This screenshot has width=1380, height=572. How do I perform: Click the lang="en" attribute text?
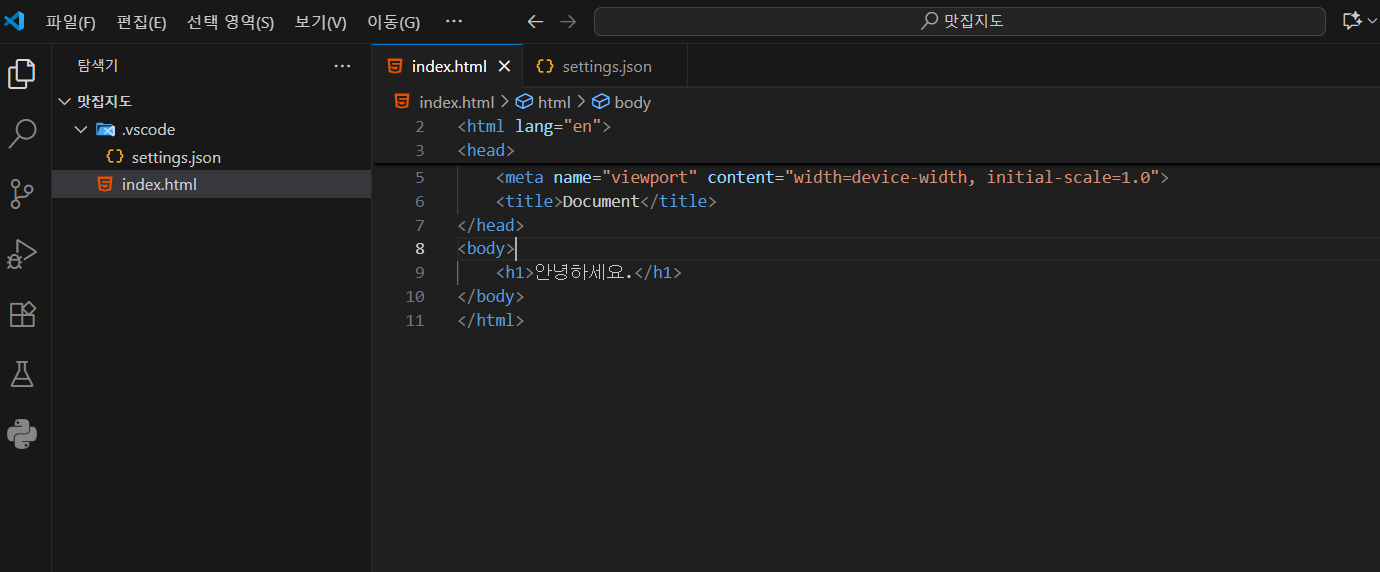558,127
